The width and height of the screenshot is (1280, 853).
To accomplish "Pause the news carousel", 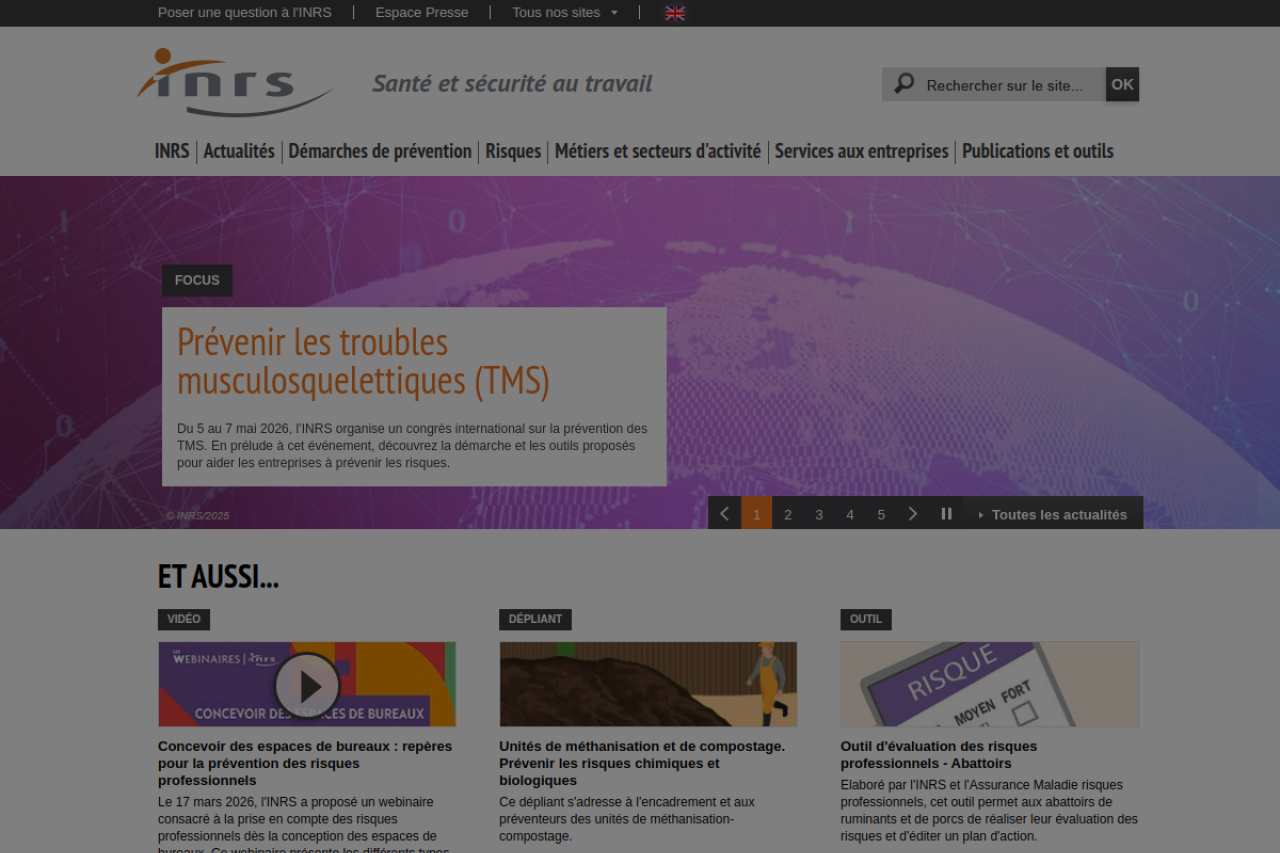I will point(946,514).
